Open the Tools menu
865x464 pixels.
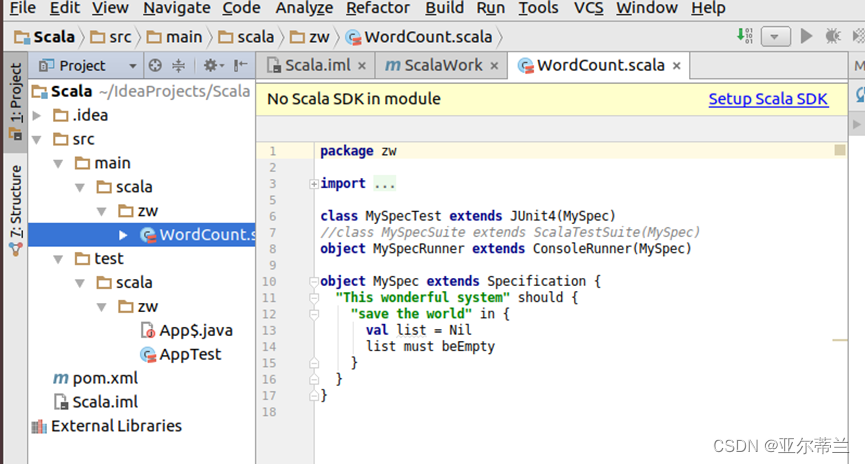538,8
